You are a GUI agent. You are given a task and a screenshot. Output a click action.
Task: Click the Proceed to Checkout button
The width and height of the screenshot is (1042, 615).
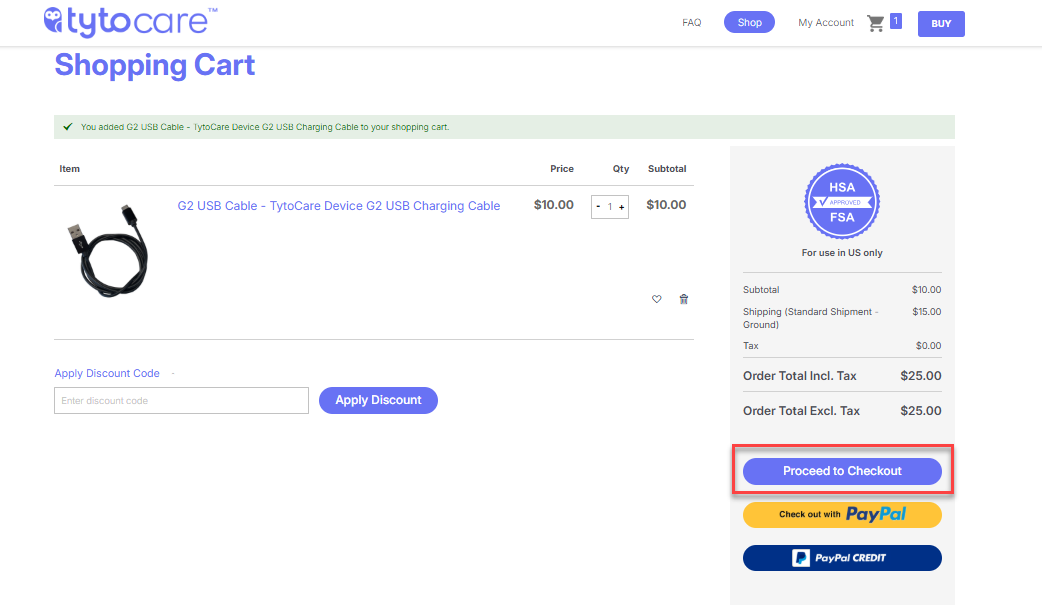pos(842,471)
